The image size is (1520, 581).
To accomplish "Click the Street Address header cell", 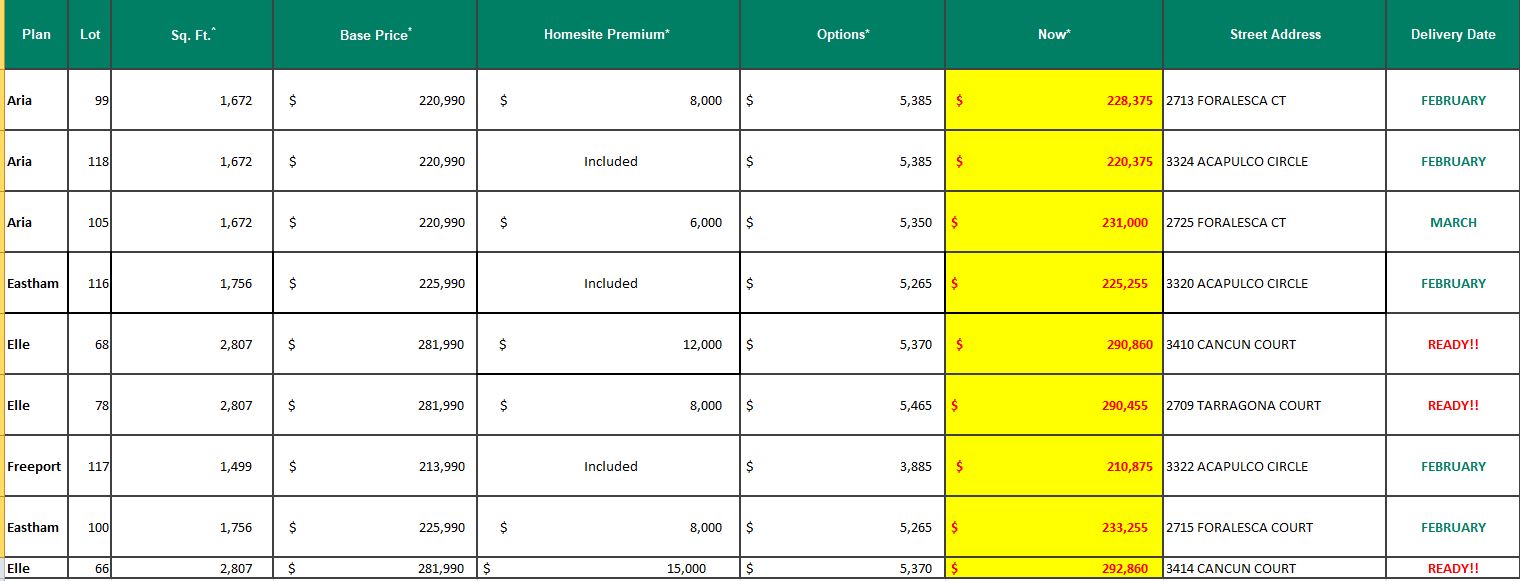I will (1275, 34).
